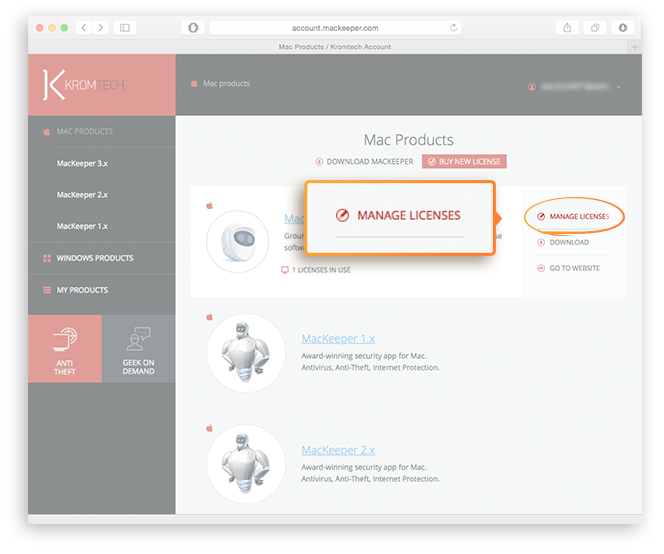Click the round robot head product thumbnail
The image size is (664, 554).
click(x=238, y=241)
